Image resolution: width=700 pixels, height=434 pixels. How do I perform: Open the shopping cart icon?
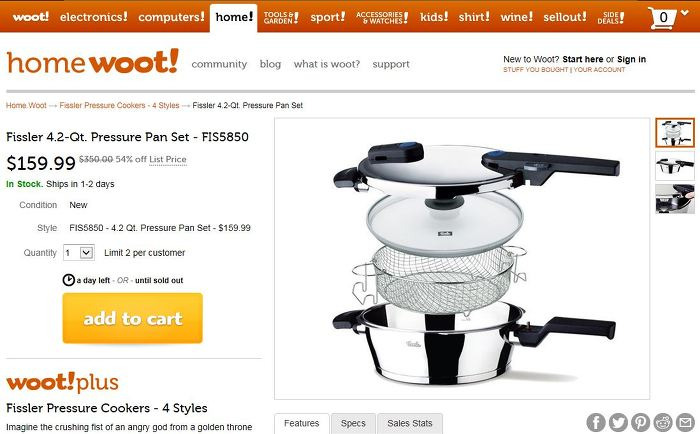coord(662,18)
